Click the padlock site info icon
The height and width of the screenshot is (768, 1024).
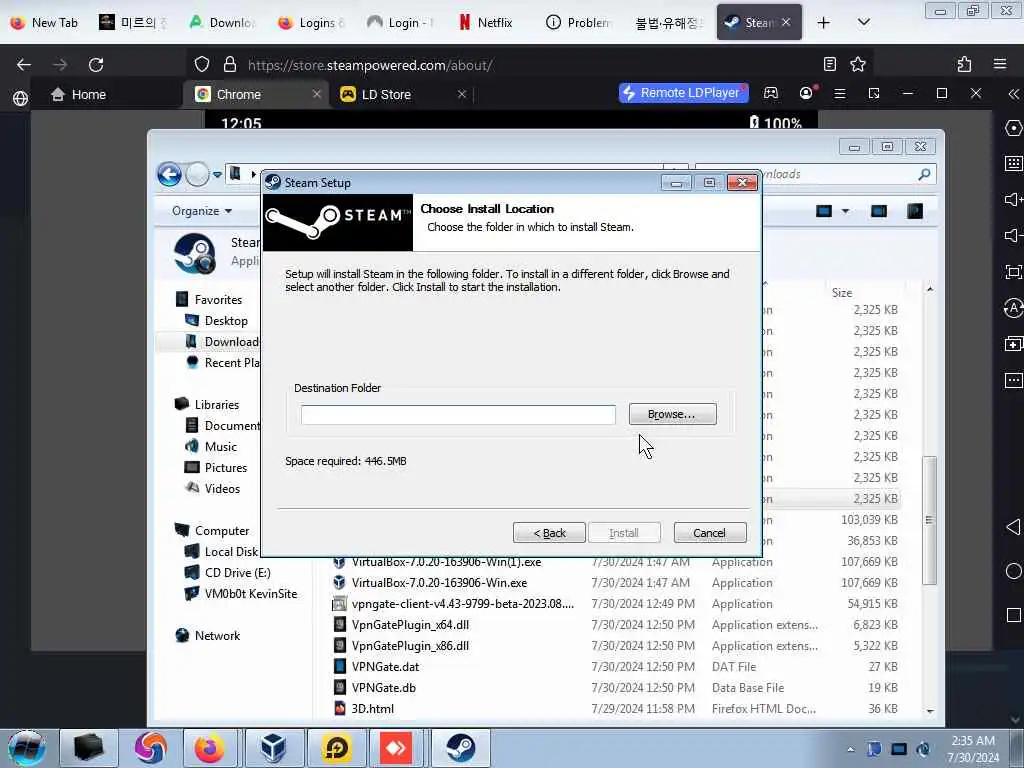229,65
